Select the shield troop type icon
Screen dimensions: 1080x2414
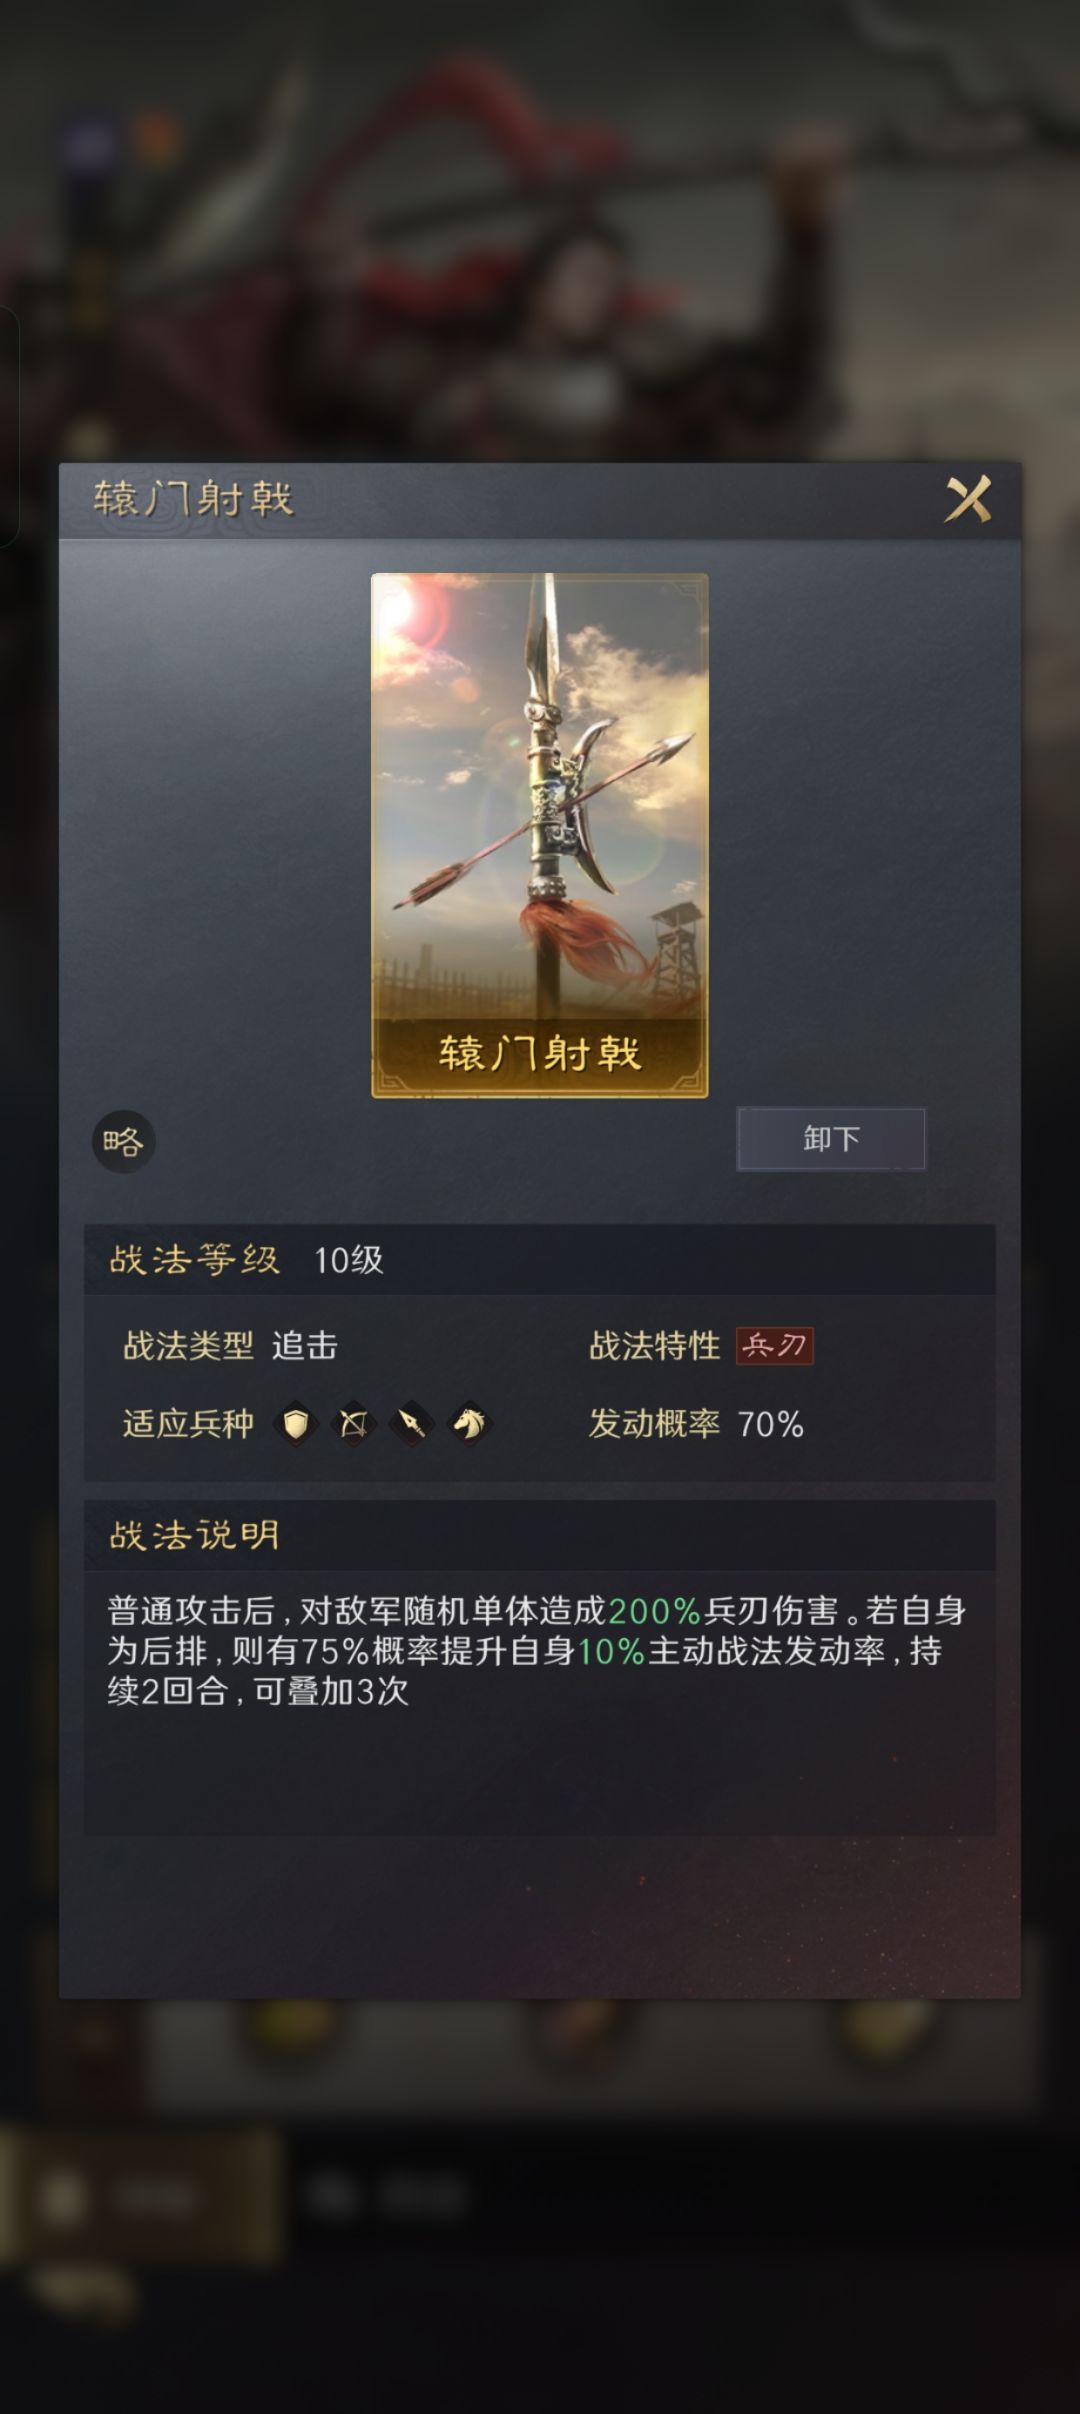click(296, 1423)
